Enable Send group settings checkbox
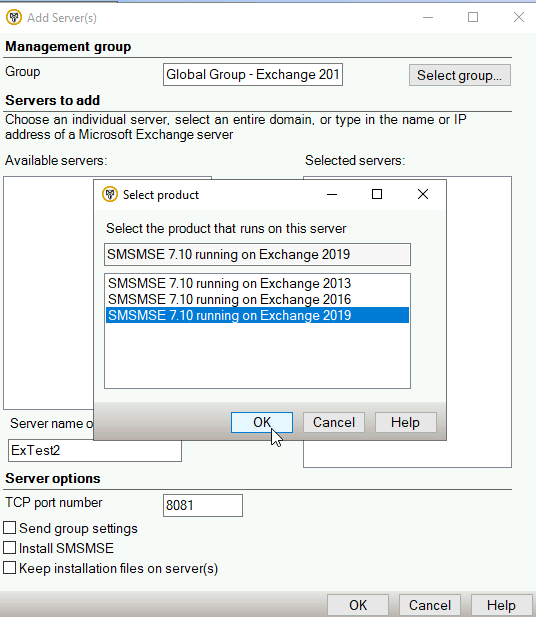Viewport: 536px width, 617px height. [x=9, y=528]
